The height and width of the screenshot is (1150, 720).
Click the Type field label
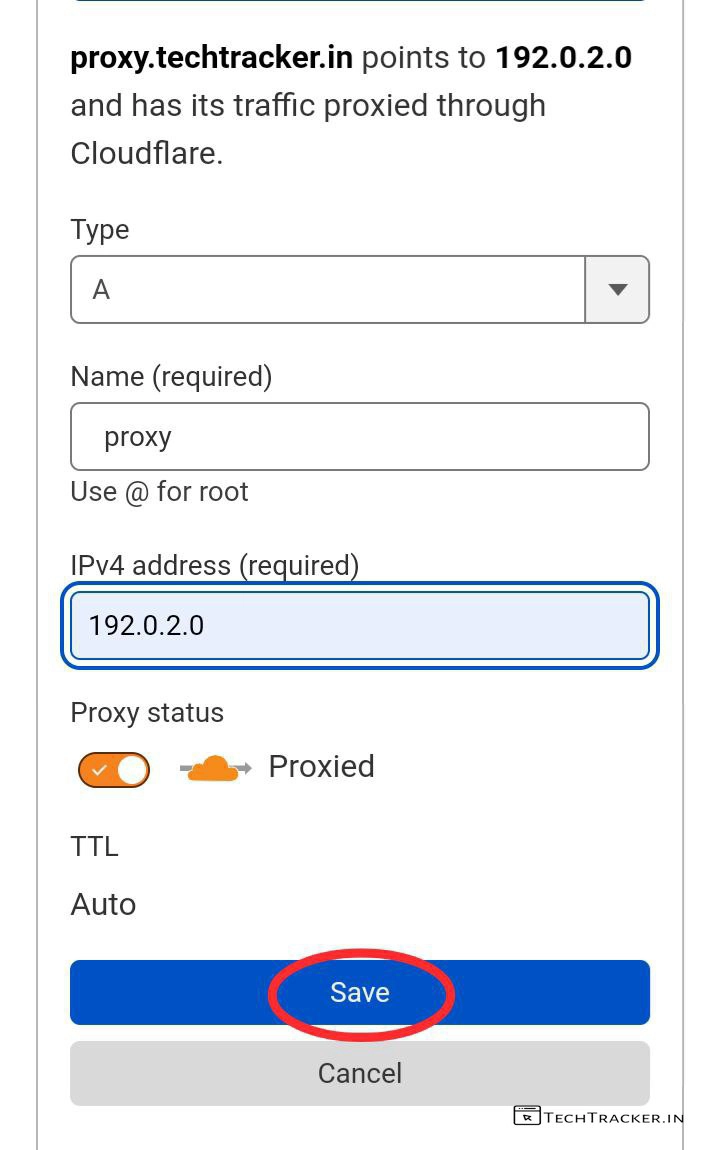(99, 229)
